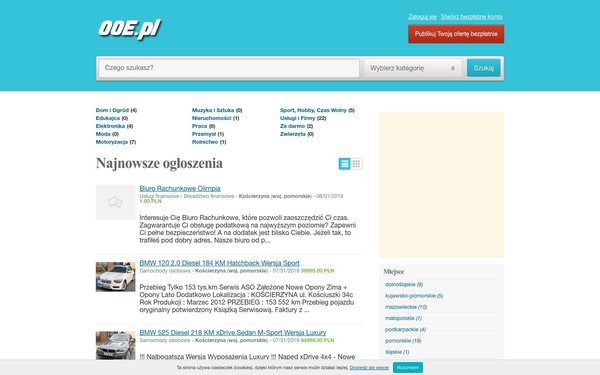Click the Szukaj search button
Viewport: 600px width, 375px height.
pyautogui.click(x=484, y=68)
